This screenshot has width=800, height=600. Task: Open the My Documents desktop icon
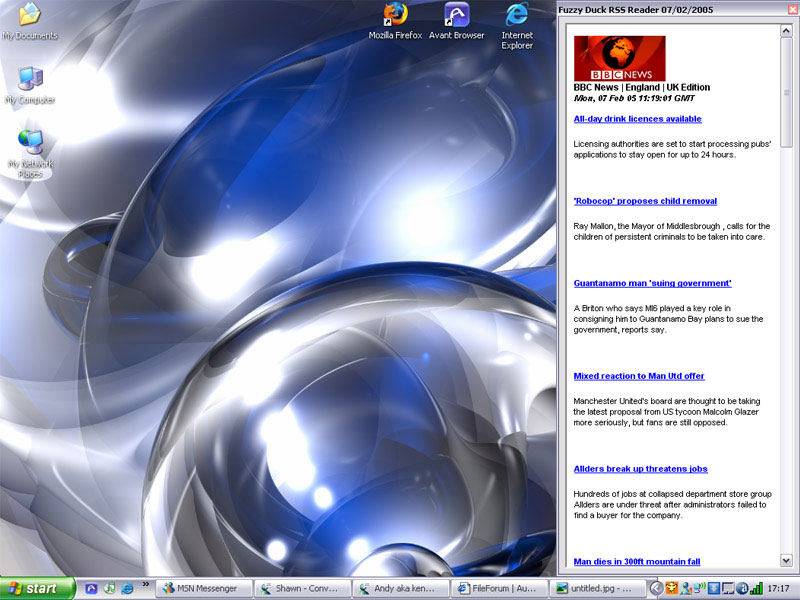pos(30,20)
